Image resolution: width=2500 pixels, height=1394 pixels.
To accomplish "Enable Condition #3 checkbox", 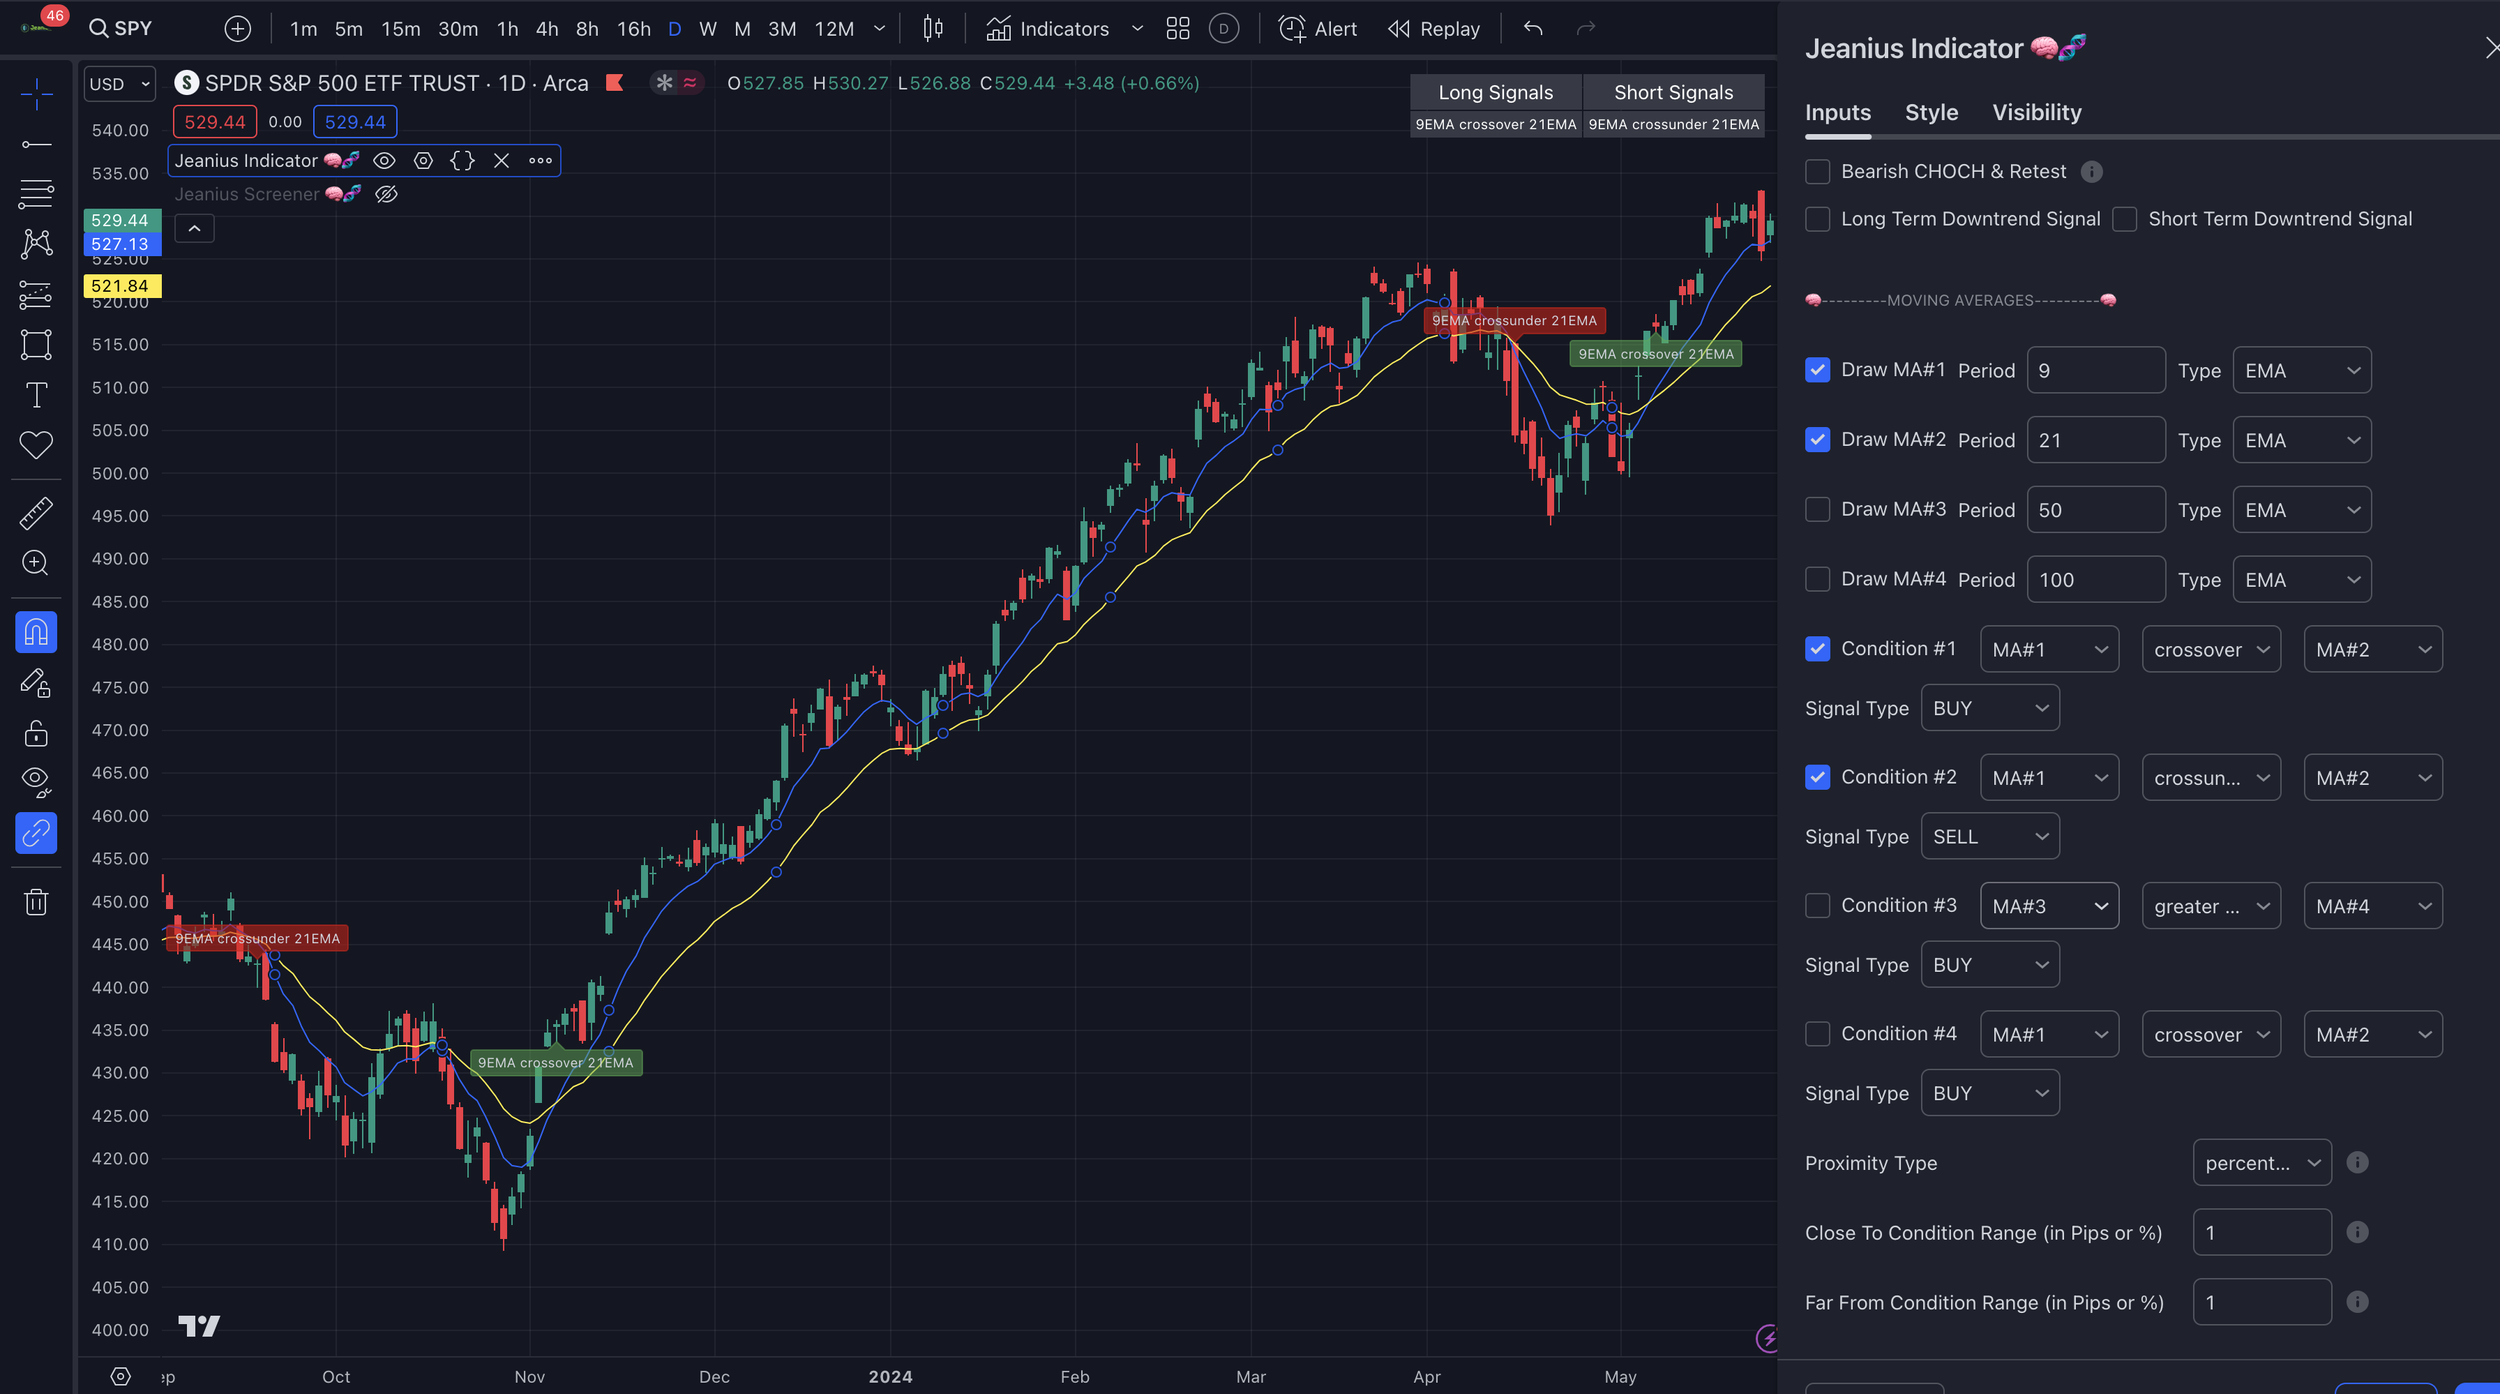I will click(x=1817, y=905).
